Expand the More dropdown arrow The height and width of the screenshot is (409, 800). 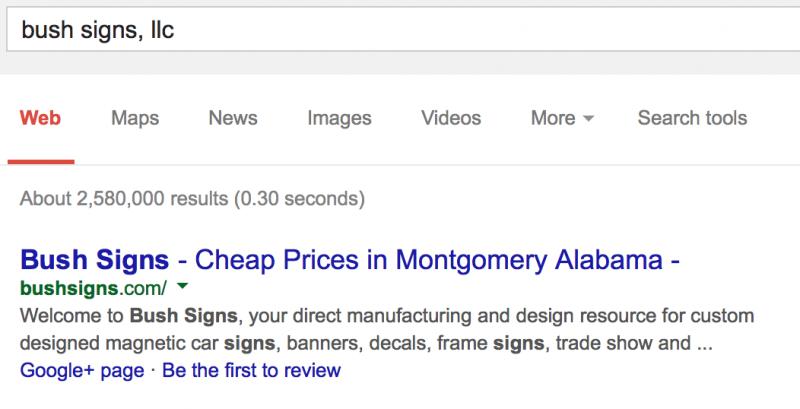(588, 119)
